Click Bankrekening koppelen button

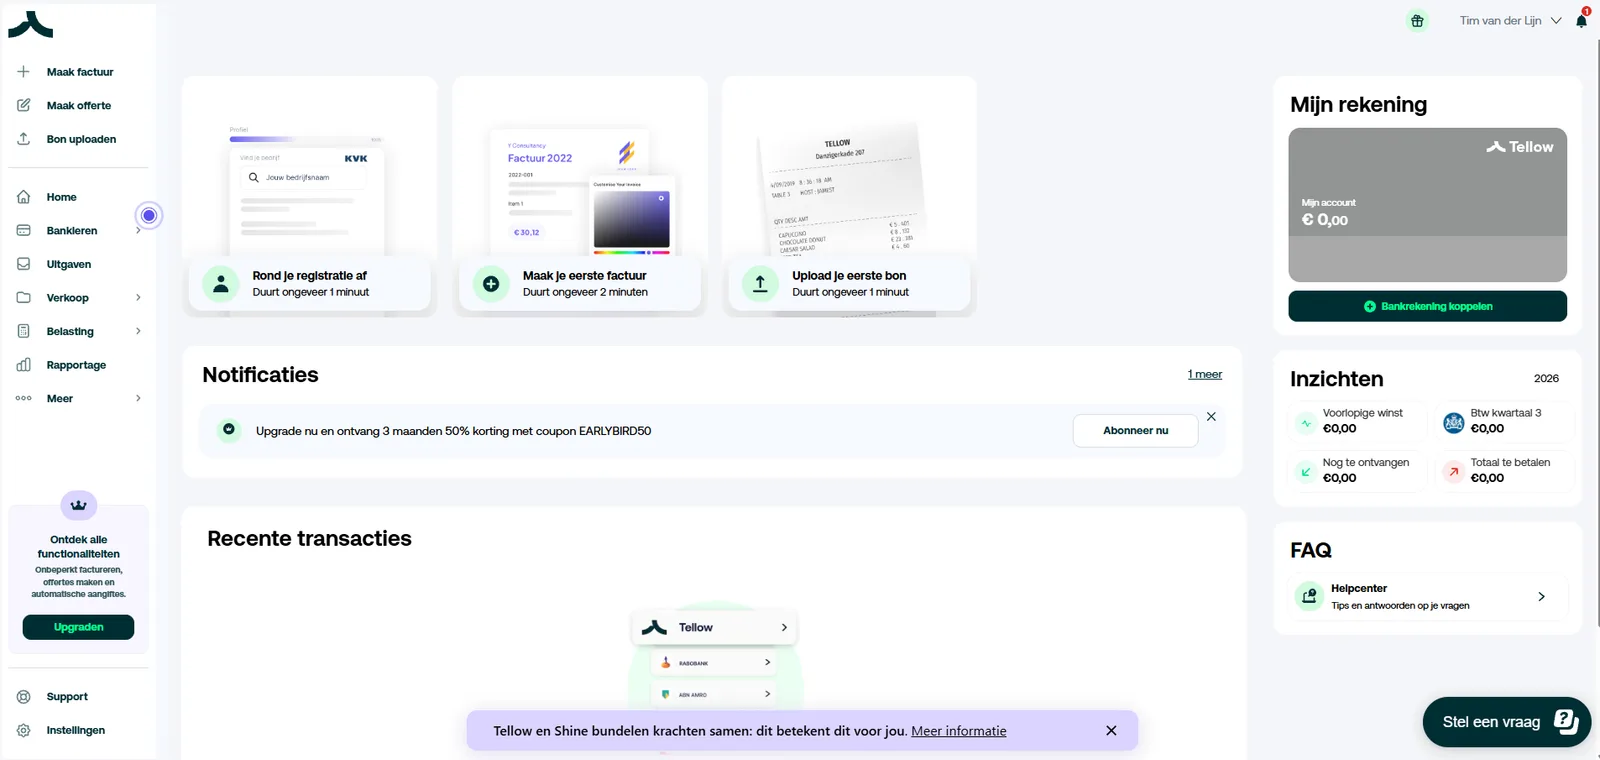click(1427, 306)
